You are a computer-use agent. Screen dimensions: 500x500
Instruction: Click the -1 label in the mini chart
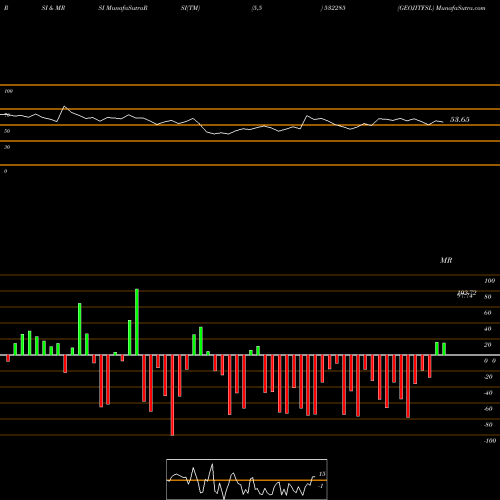coord(321,486)
